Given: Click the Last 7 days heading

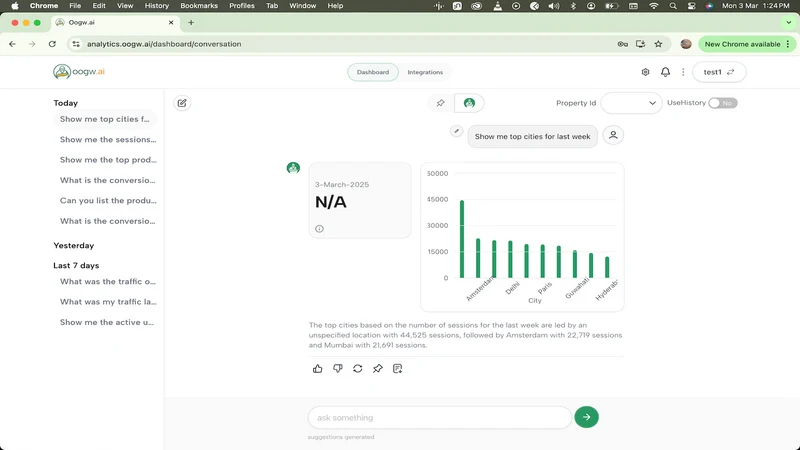Looking at the screenshot, I should 76,265.
